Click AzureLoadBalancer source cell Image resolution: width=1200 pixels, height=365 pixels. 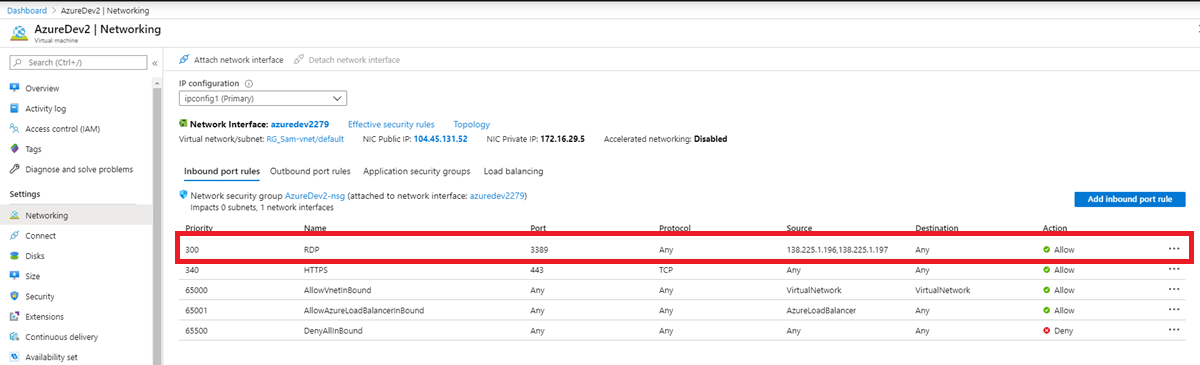click(x=821, y=310)
